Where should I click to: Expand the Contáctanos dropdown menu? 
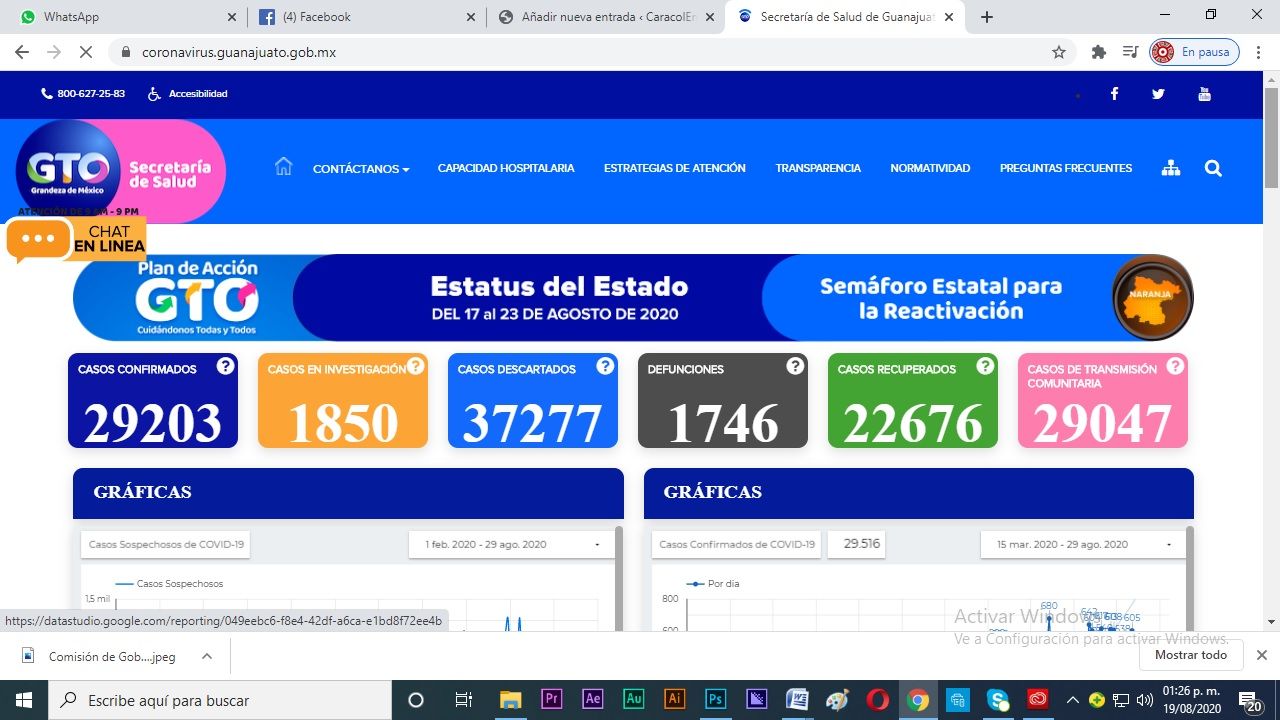pos(361,169)
